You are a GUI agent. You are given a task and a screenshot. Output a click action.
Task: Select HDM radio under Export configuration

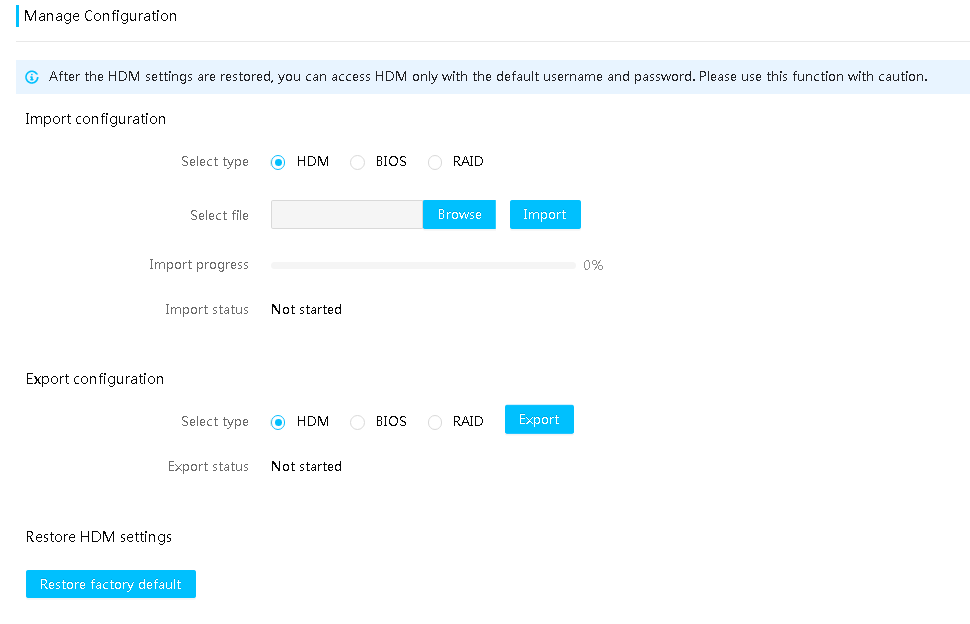point(278,422)
